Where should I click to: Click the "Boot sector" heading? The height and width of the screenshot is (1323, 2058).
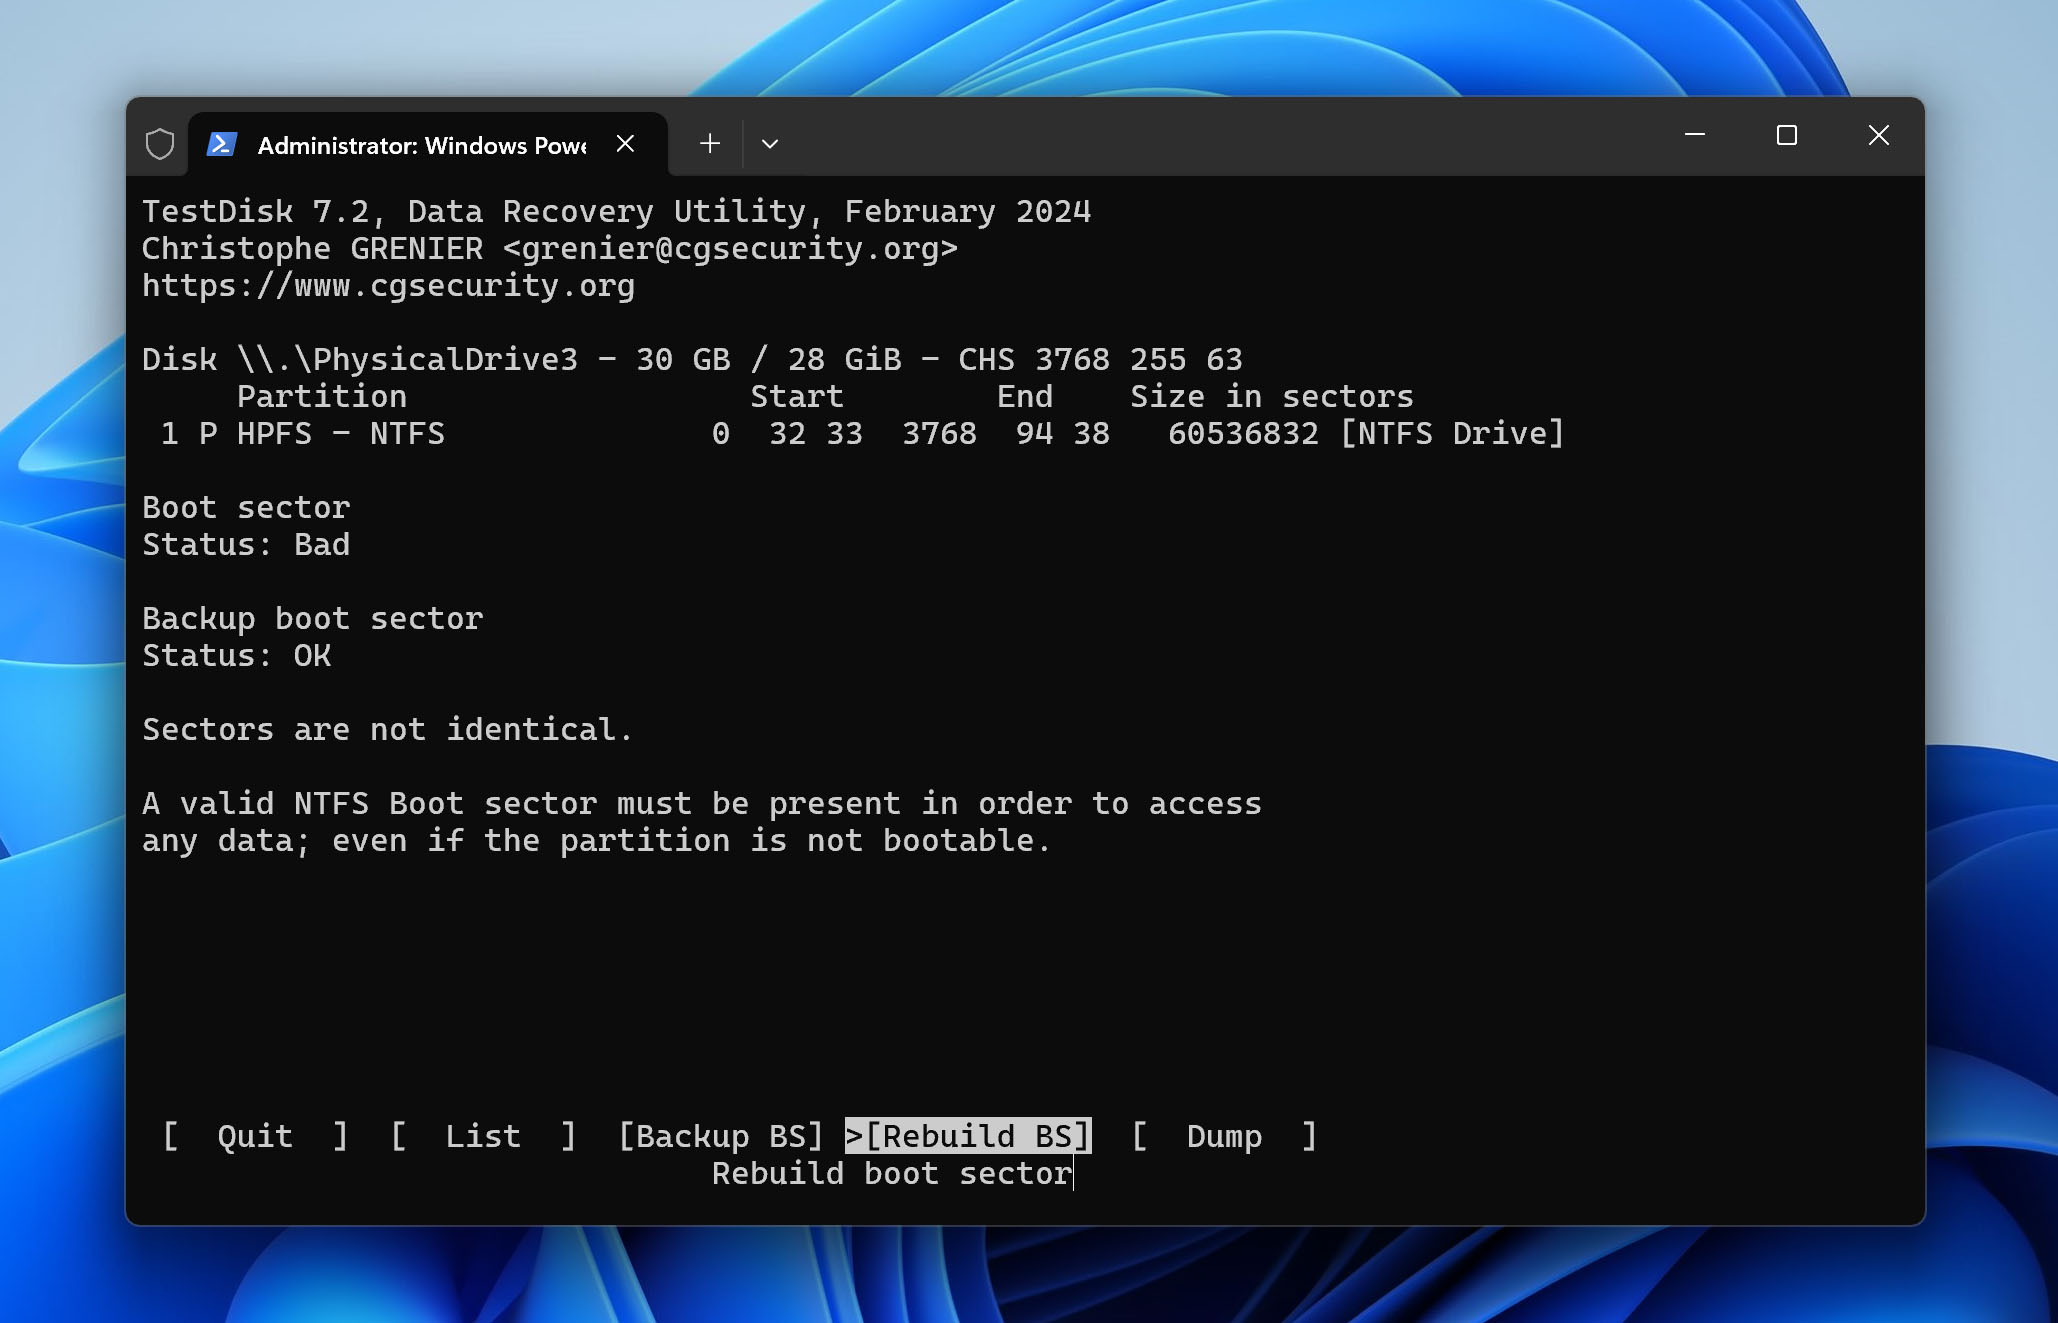(246, 508)
